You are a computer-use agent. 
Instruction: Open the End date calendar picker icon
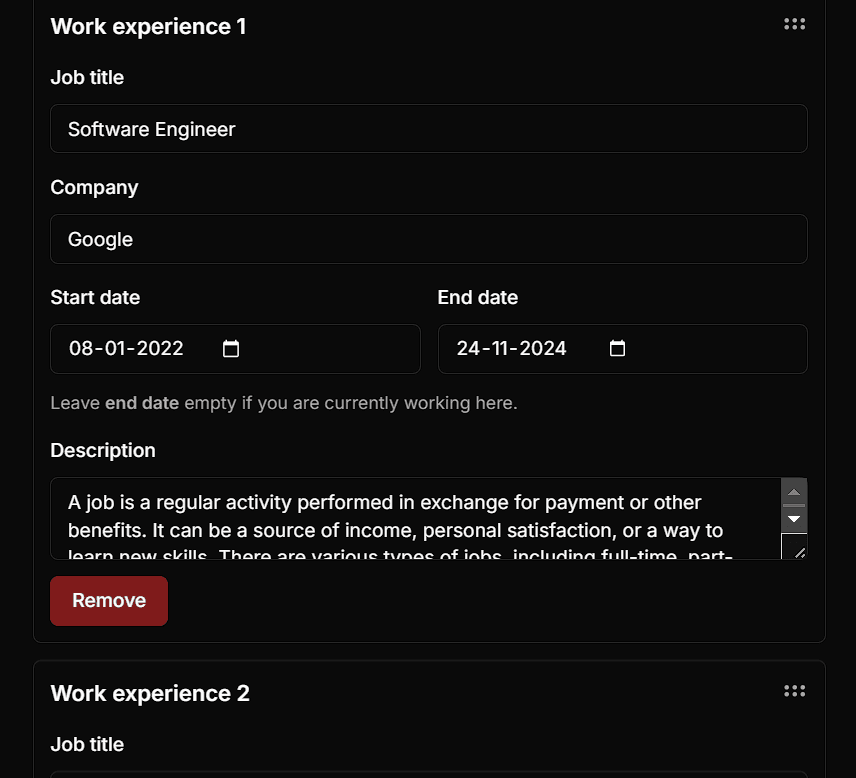617,349
